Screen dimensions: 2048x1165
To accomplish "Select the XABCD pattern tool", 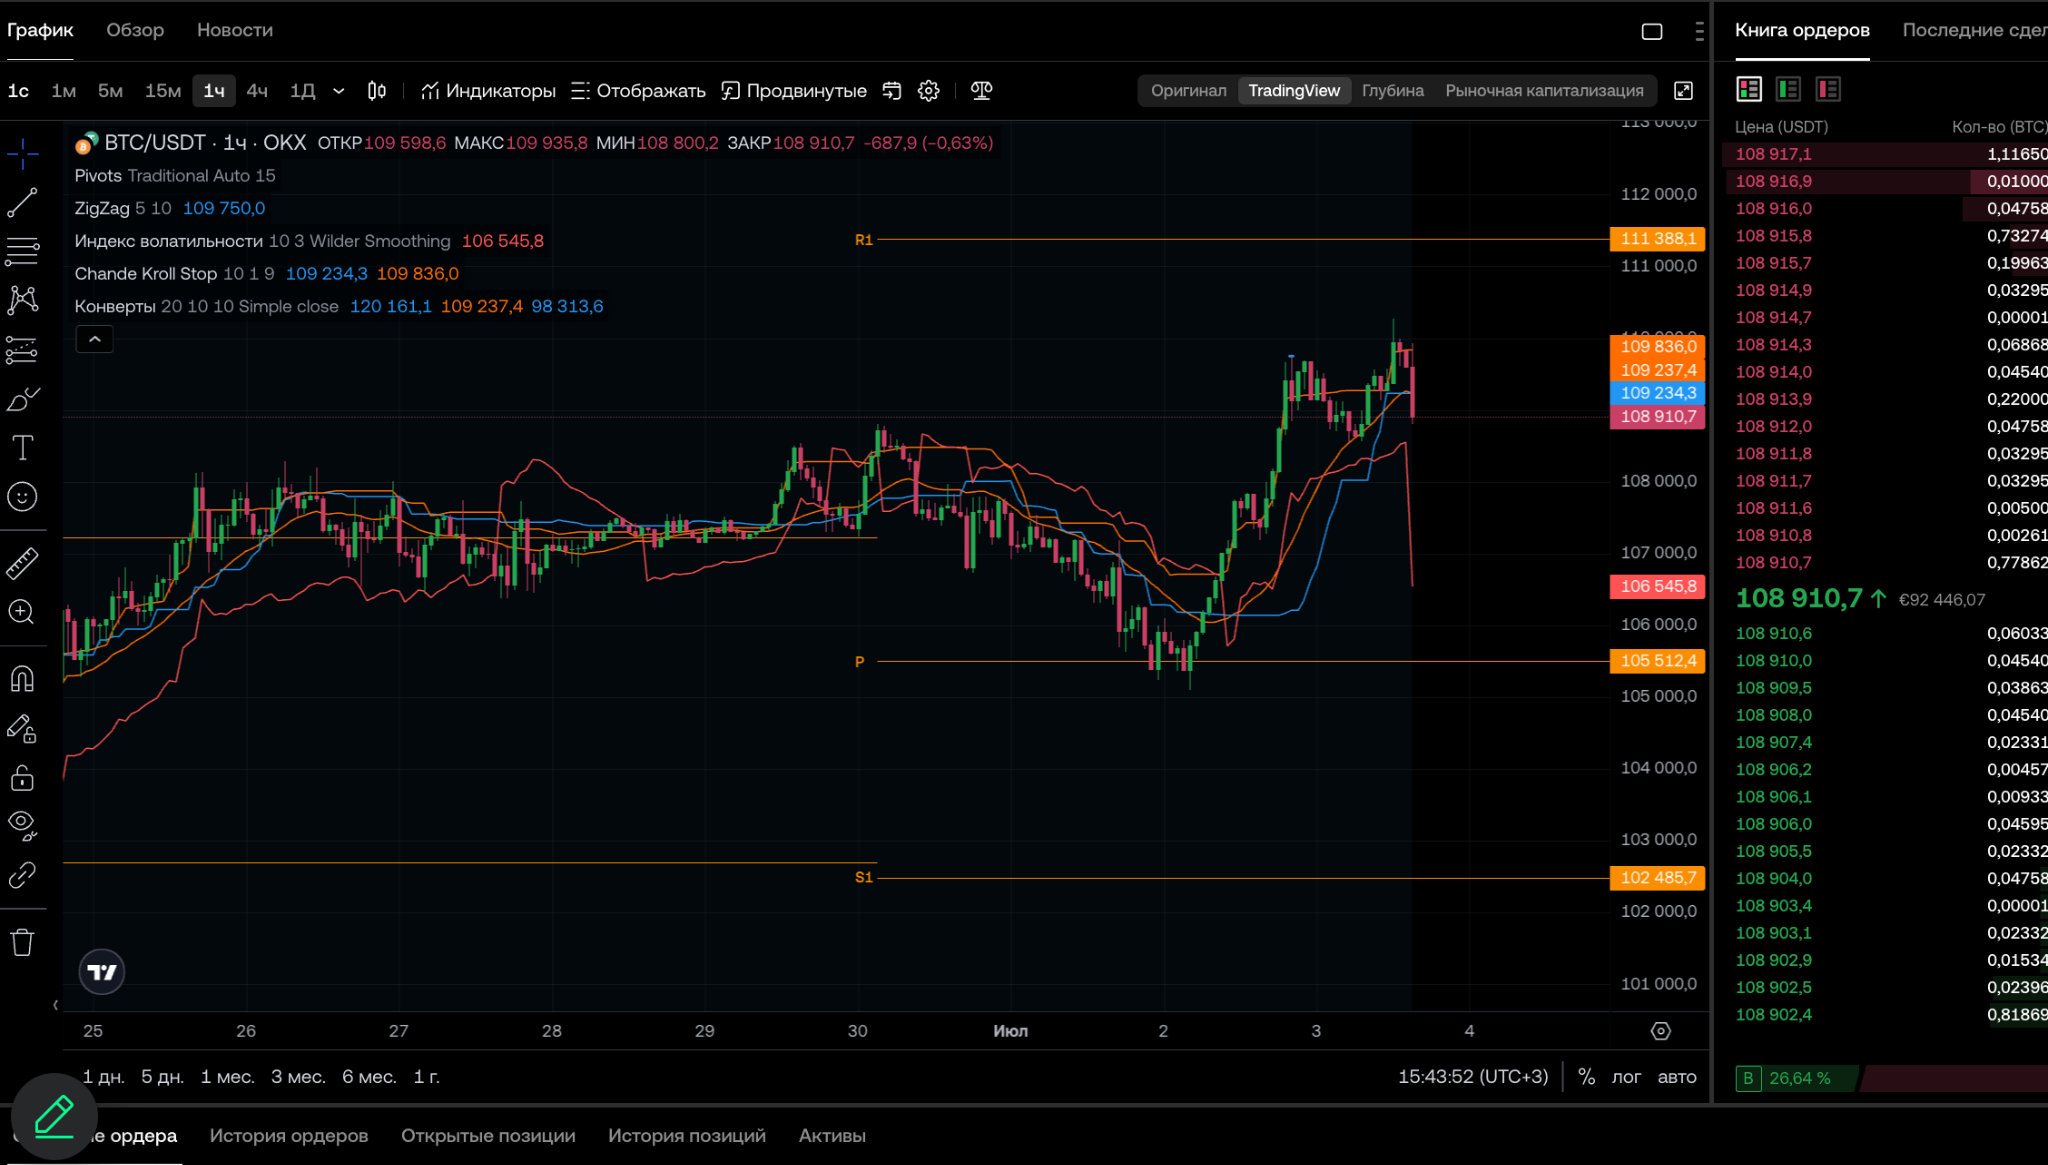I will [x=22, y=300].
